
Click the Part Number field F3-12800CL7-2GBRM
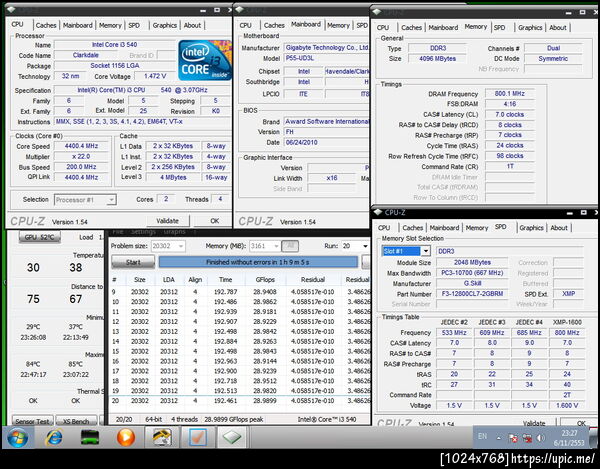click(x=473, y=294)
